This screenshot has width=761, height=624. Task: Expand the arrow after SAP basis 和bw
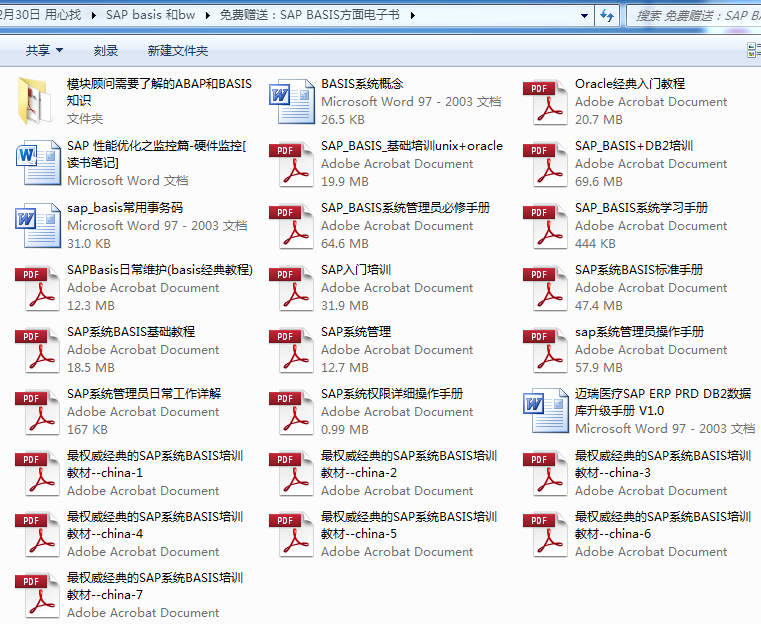point(208,16)
